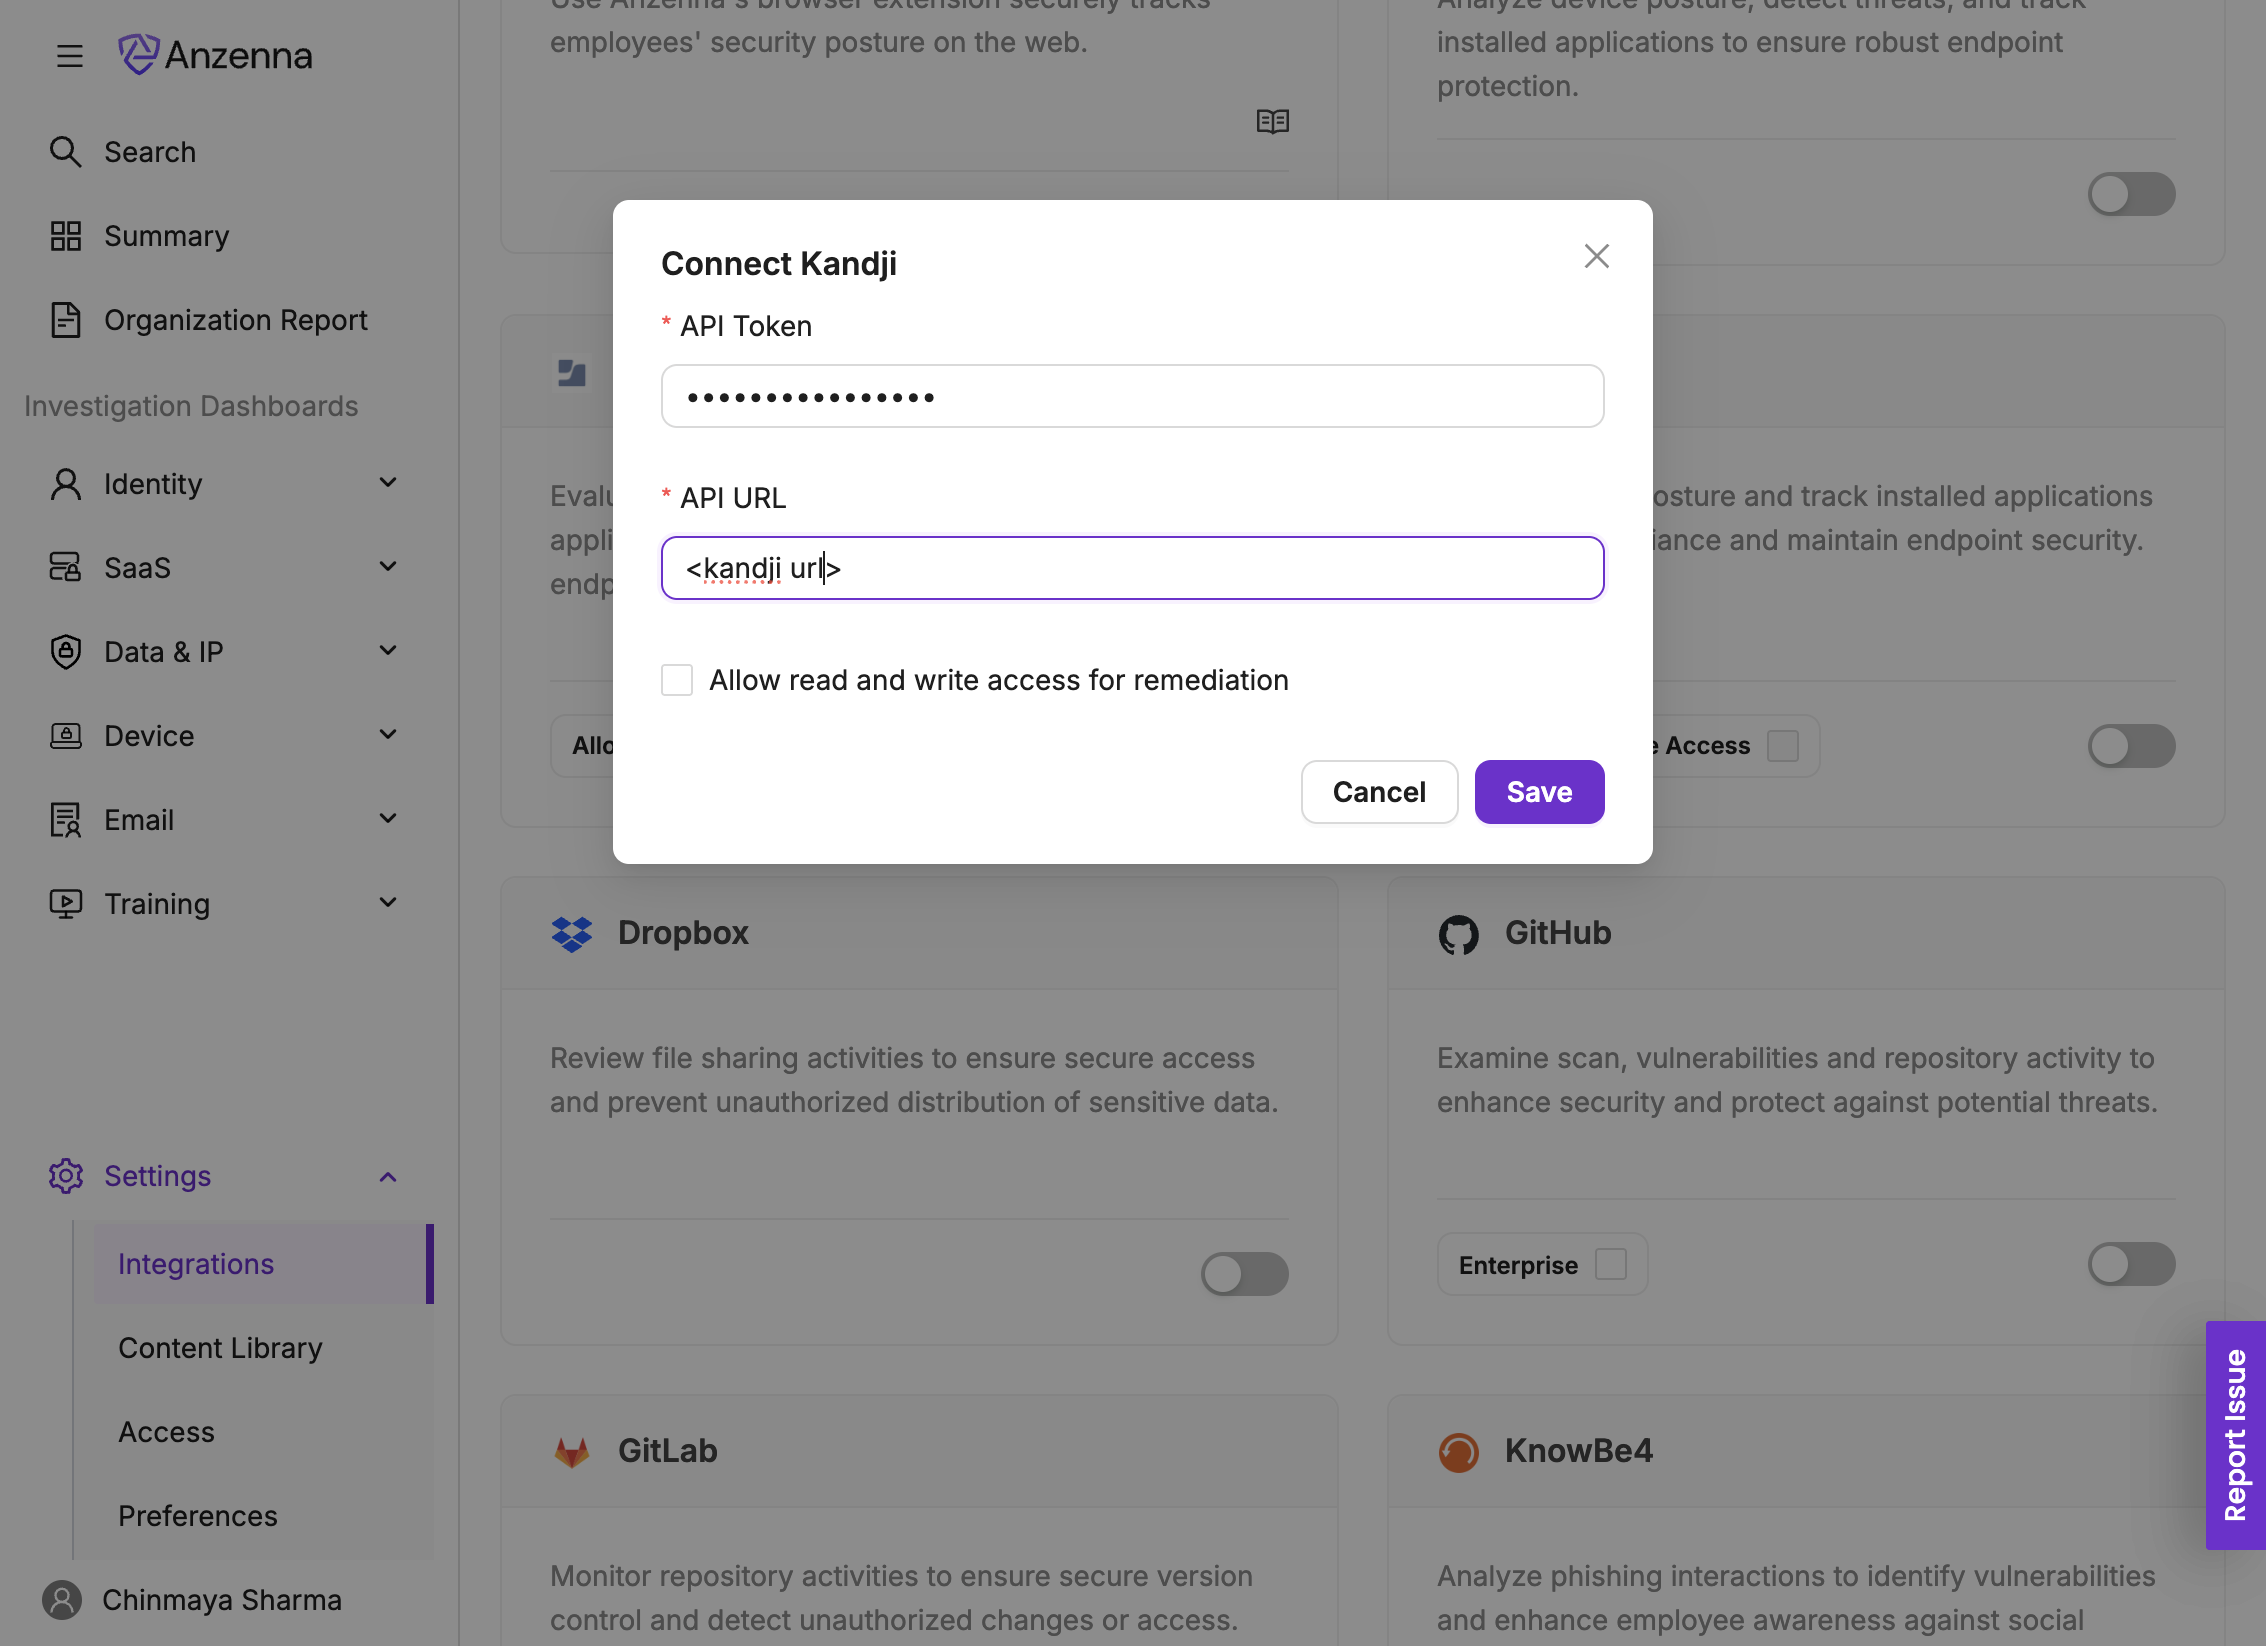2266x1646 pixels.
Task: Click the Anzenna logo
Action: pos(216,55)
